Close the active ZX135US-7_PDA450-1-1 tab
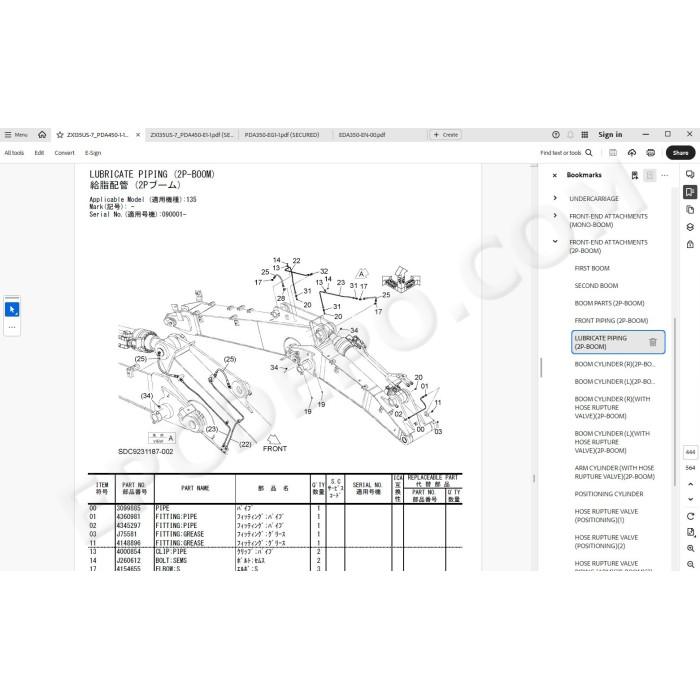 pyautogui.click(x=138, y=134)
